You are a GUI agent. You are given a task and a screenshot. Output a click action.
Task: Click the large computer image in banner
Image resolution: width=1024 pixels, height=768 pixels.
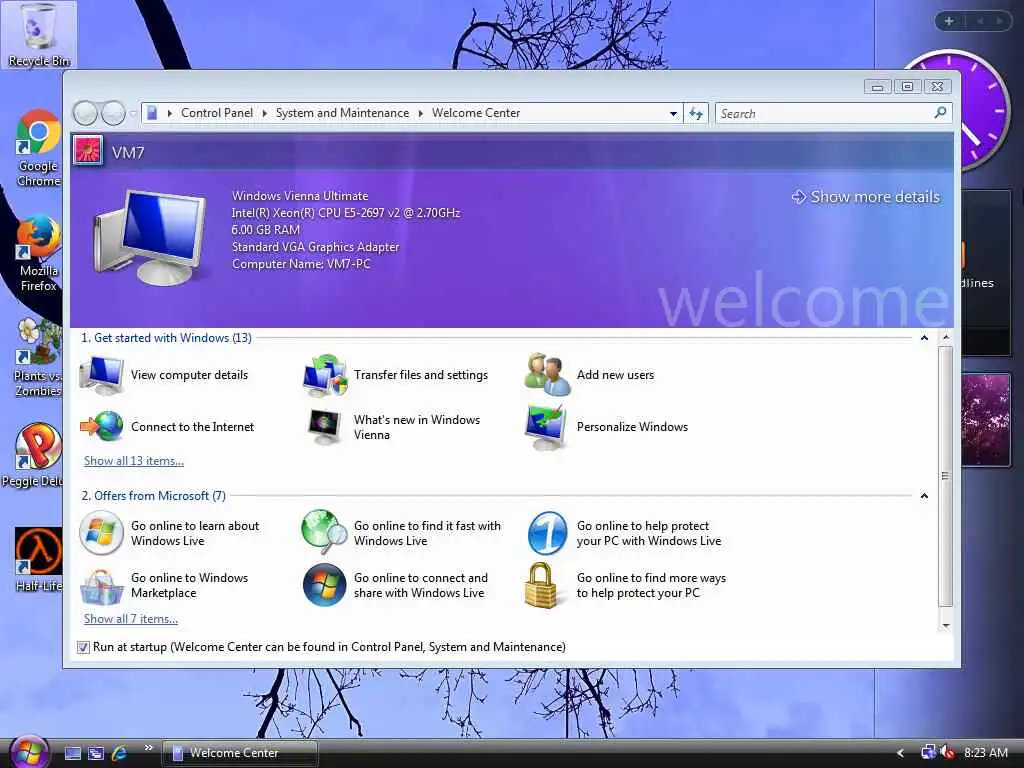pos(150,238)
